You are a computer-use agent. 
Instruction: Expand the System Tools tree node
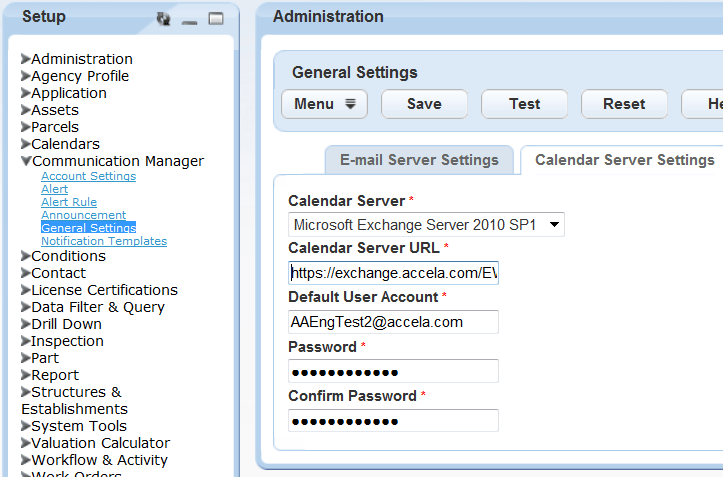(x=26, y=426)
